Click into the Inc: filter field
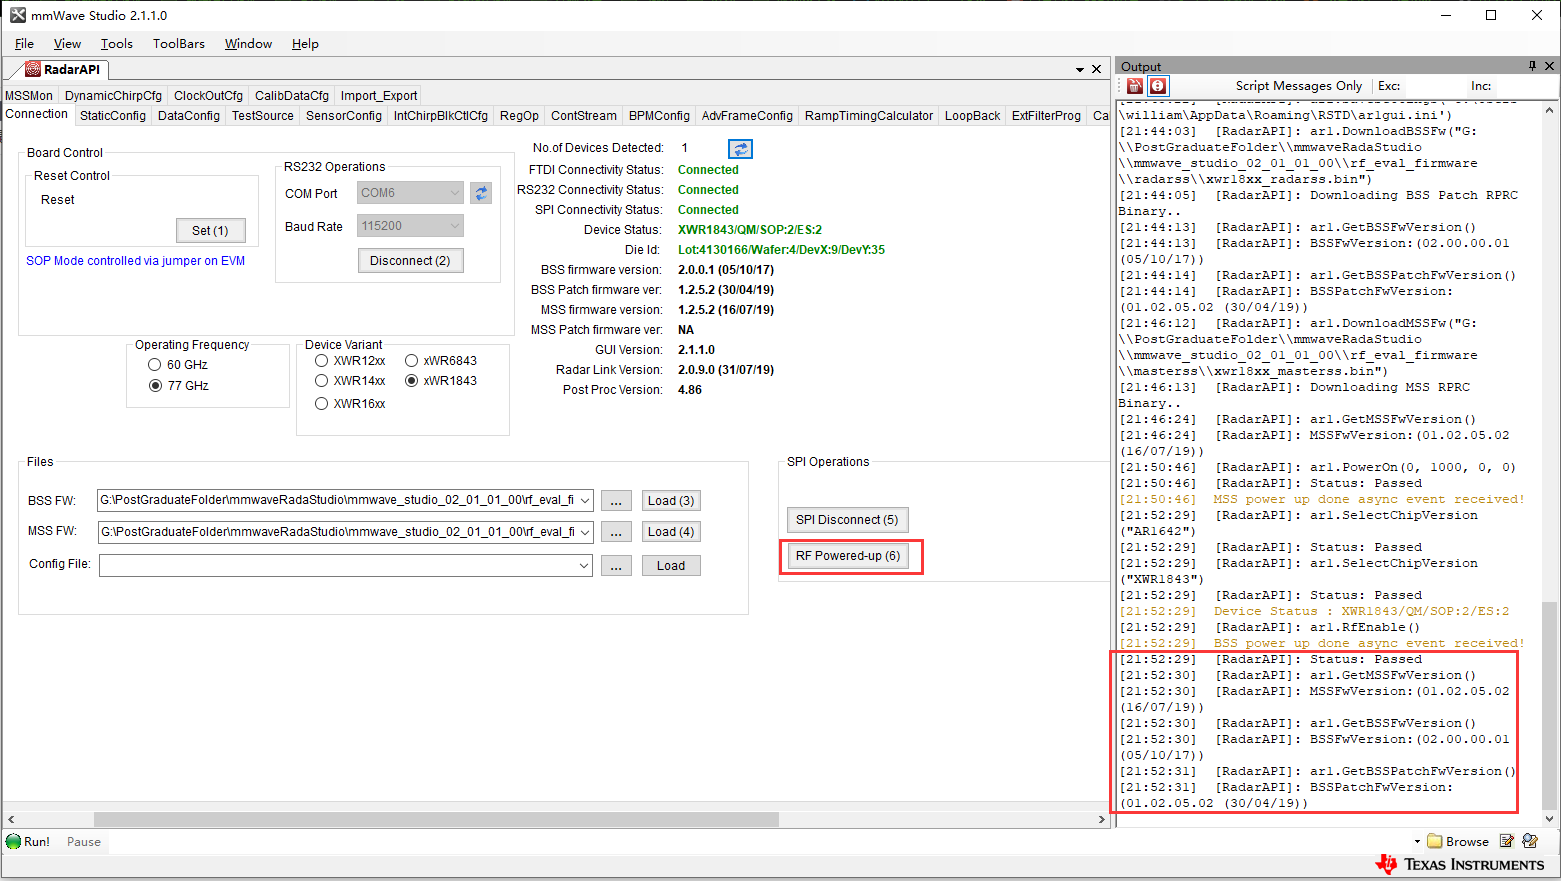Screen dimensions: 1561x881 click(x=1524, y=87)
